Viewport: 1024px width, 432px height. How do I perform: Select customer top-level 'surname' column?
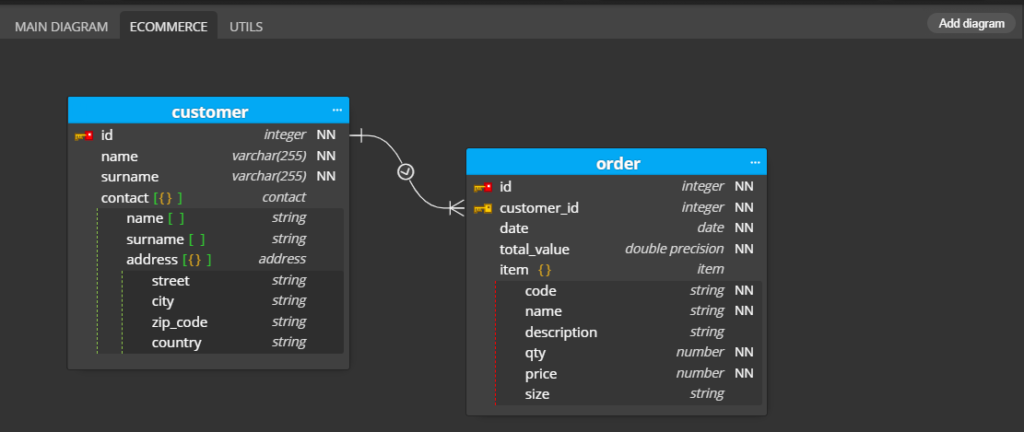[130, 177]
